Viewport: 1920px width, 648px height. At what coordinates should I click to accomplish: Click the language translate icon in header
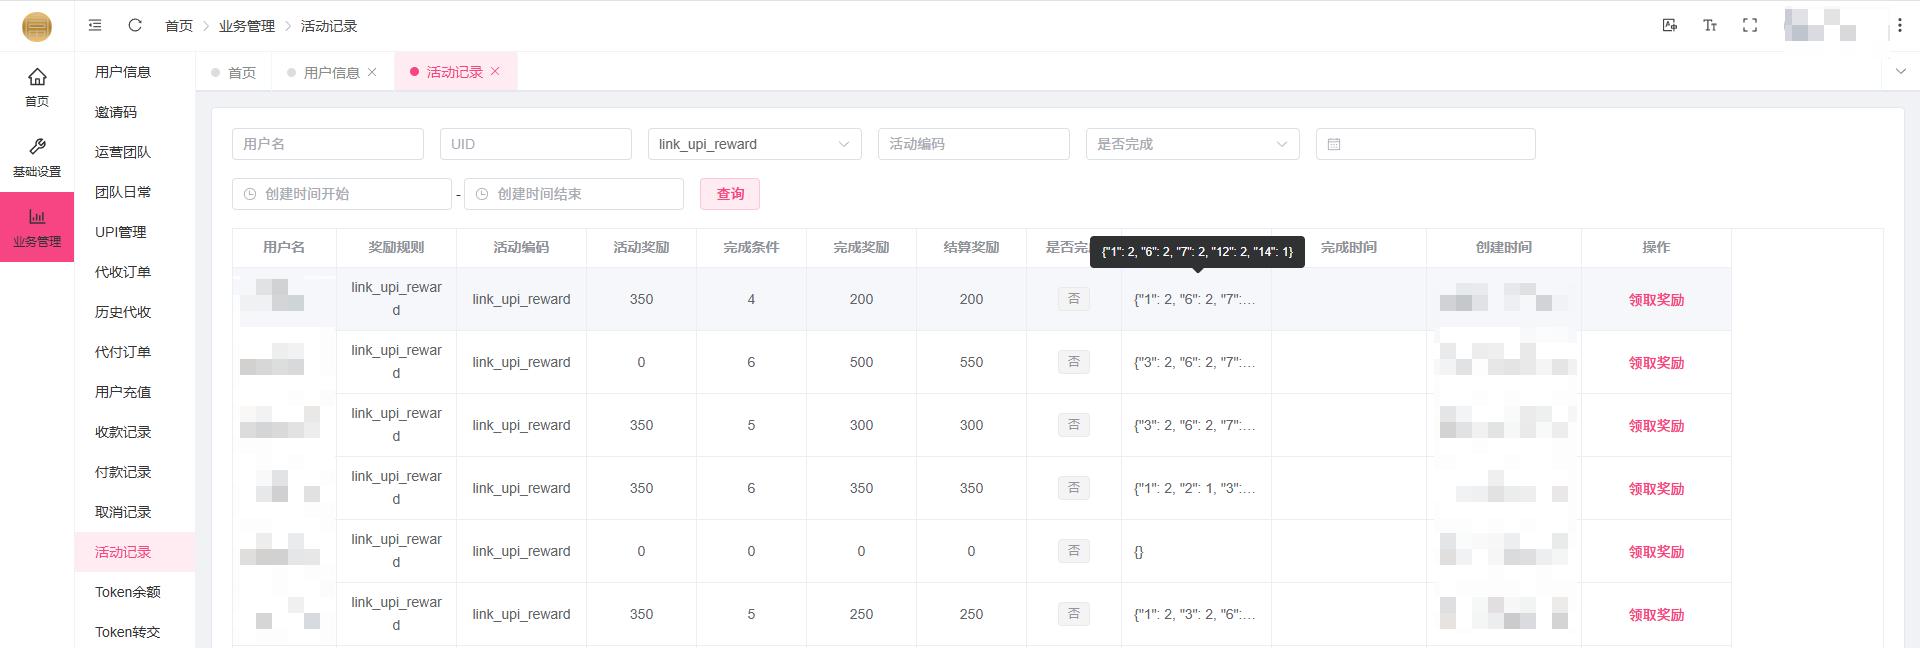click(x=1669, y=25)
